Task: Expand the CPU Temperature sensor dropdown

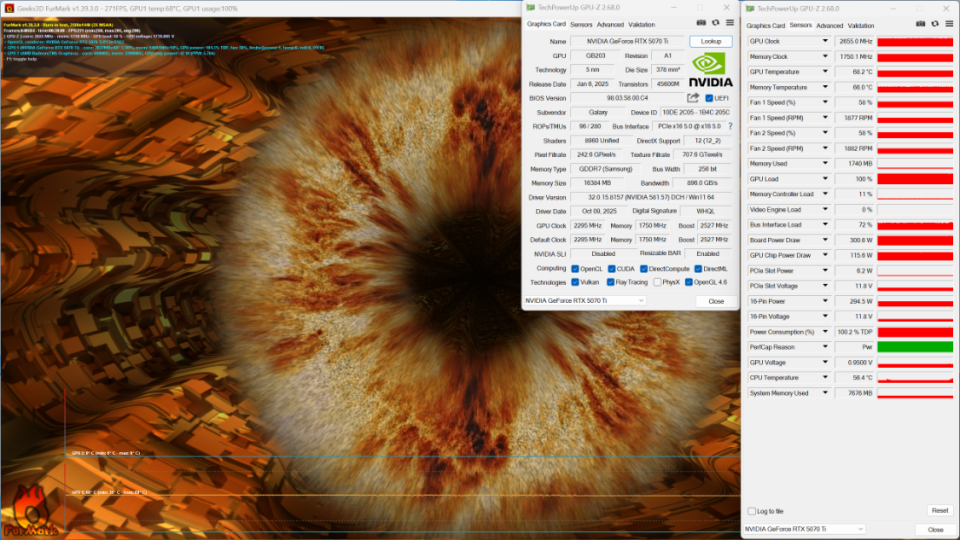Action: [x=825, y=378]
